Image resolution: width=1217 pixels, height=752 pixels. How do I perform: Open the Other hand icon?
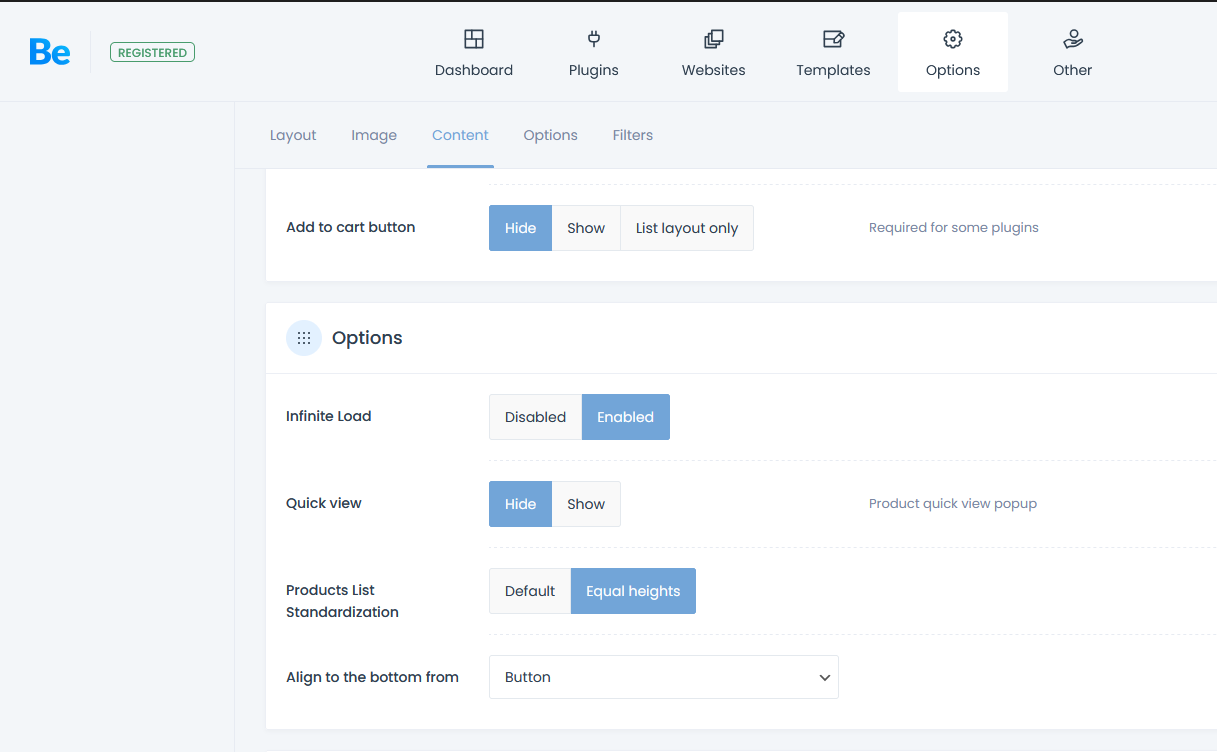pos(1072,39)
